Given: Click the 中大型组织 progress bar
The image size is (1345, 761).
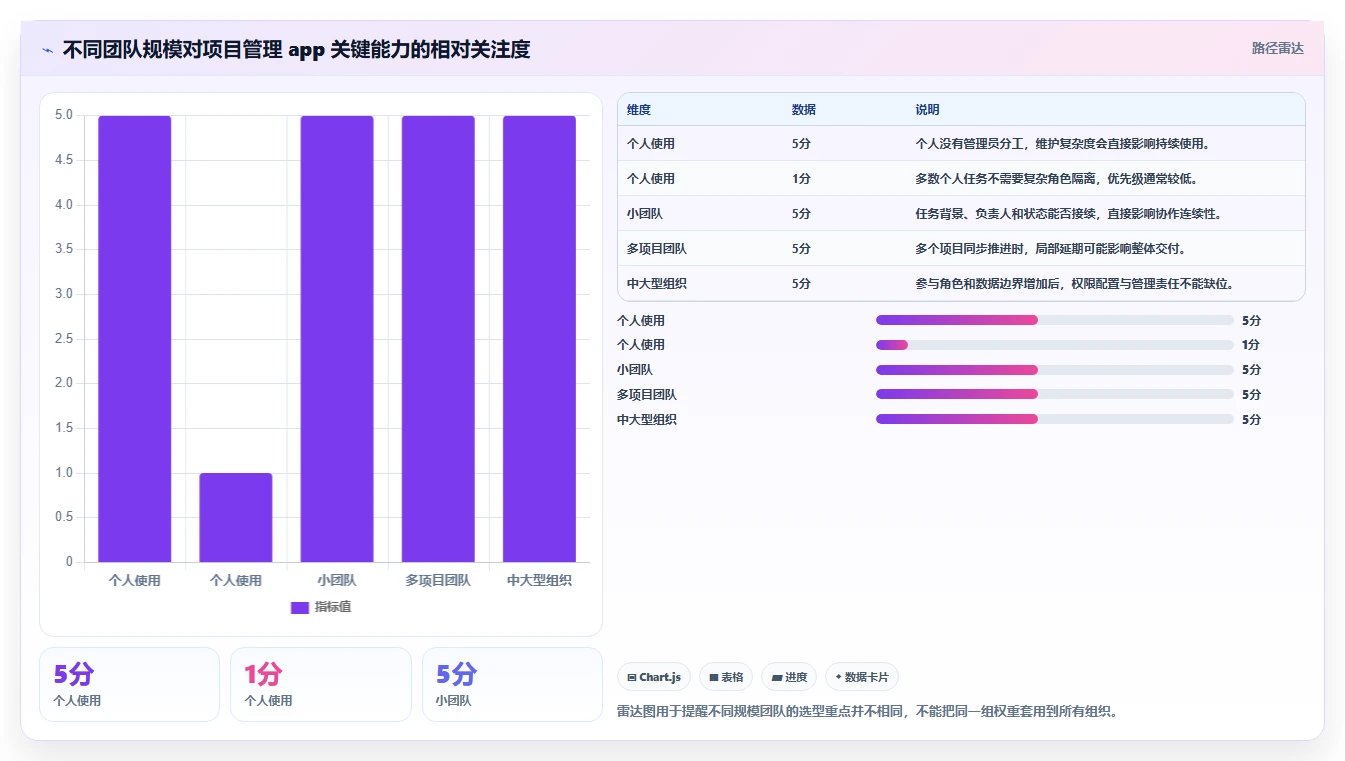Looking at the screenshot, I should pyautogui.click(x=1055, y=420).
